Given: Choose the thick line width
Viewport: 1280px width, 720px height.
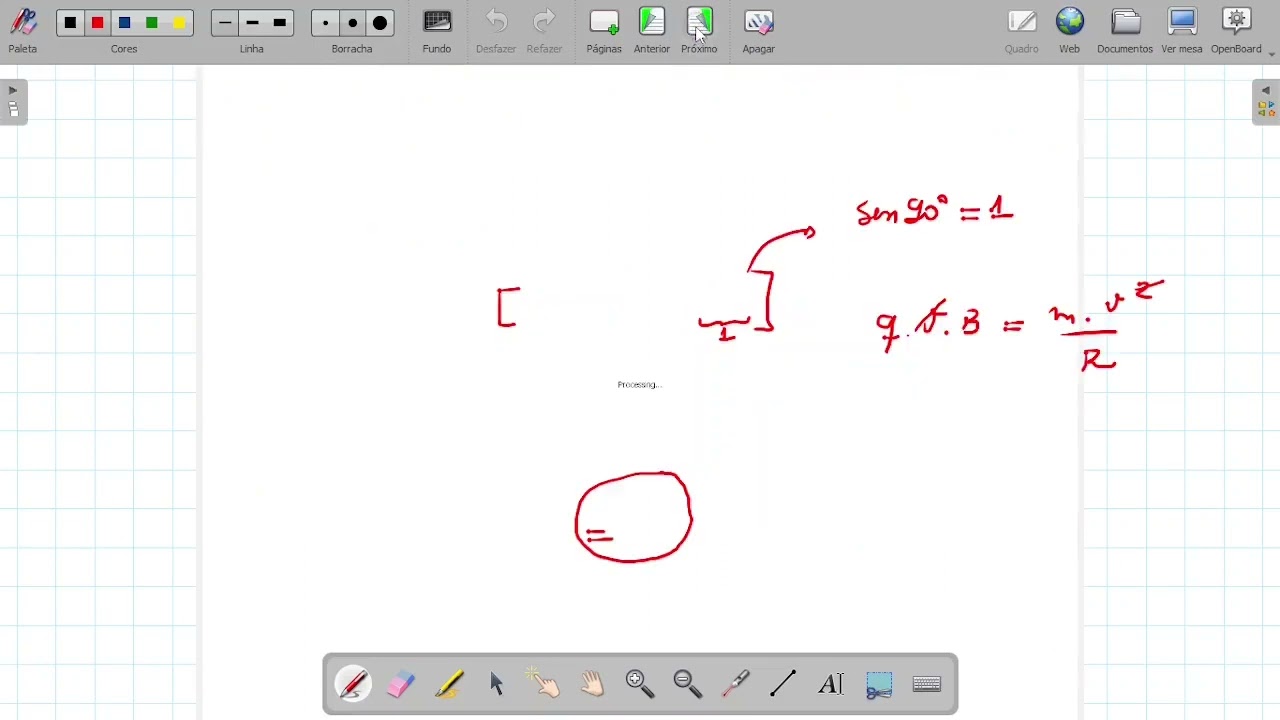Looking at the screenshot, I should (x=279, y=23).
